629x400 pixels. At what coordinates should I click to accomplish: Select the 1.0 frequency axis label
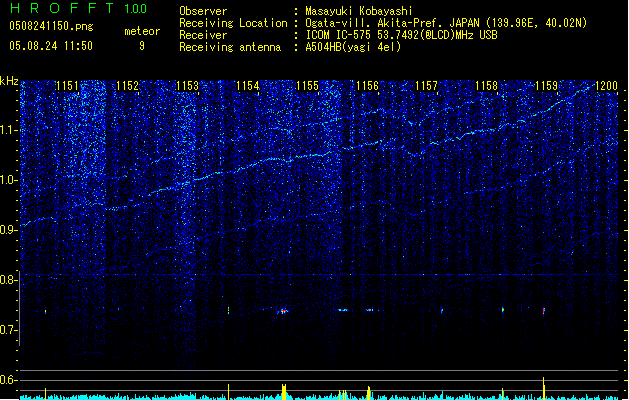9,180
